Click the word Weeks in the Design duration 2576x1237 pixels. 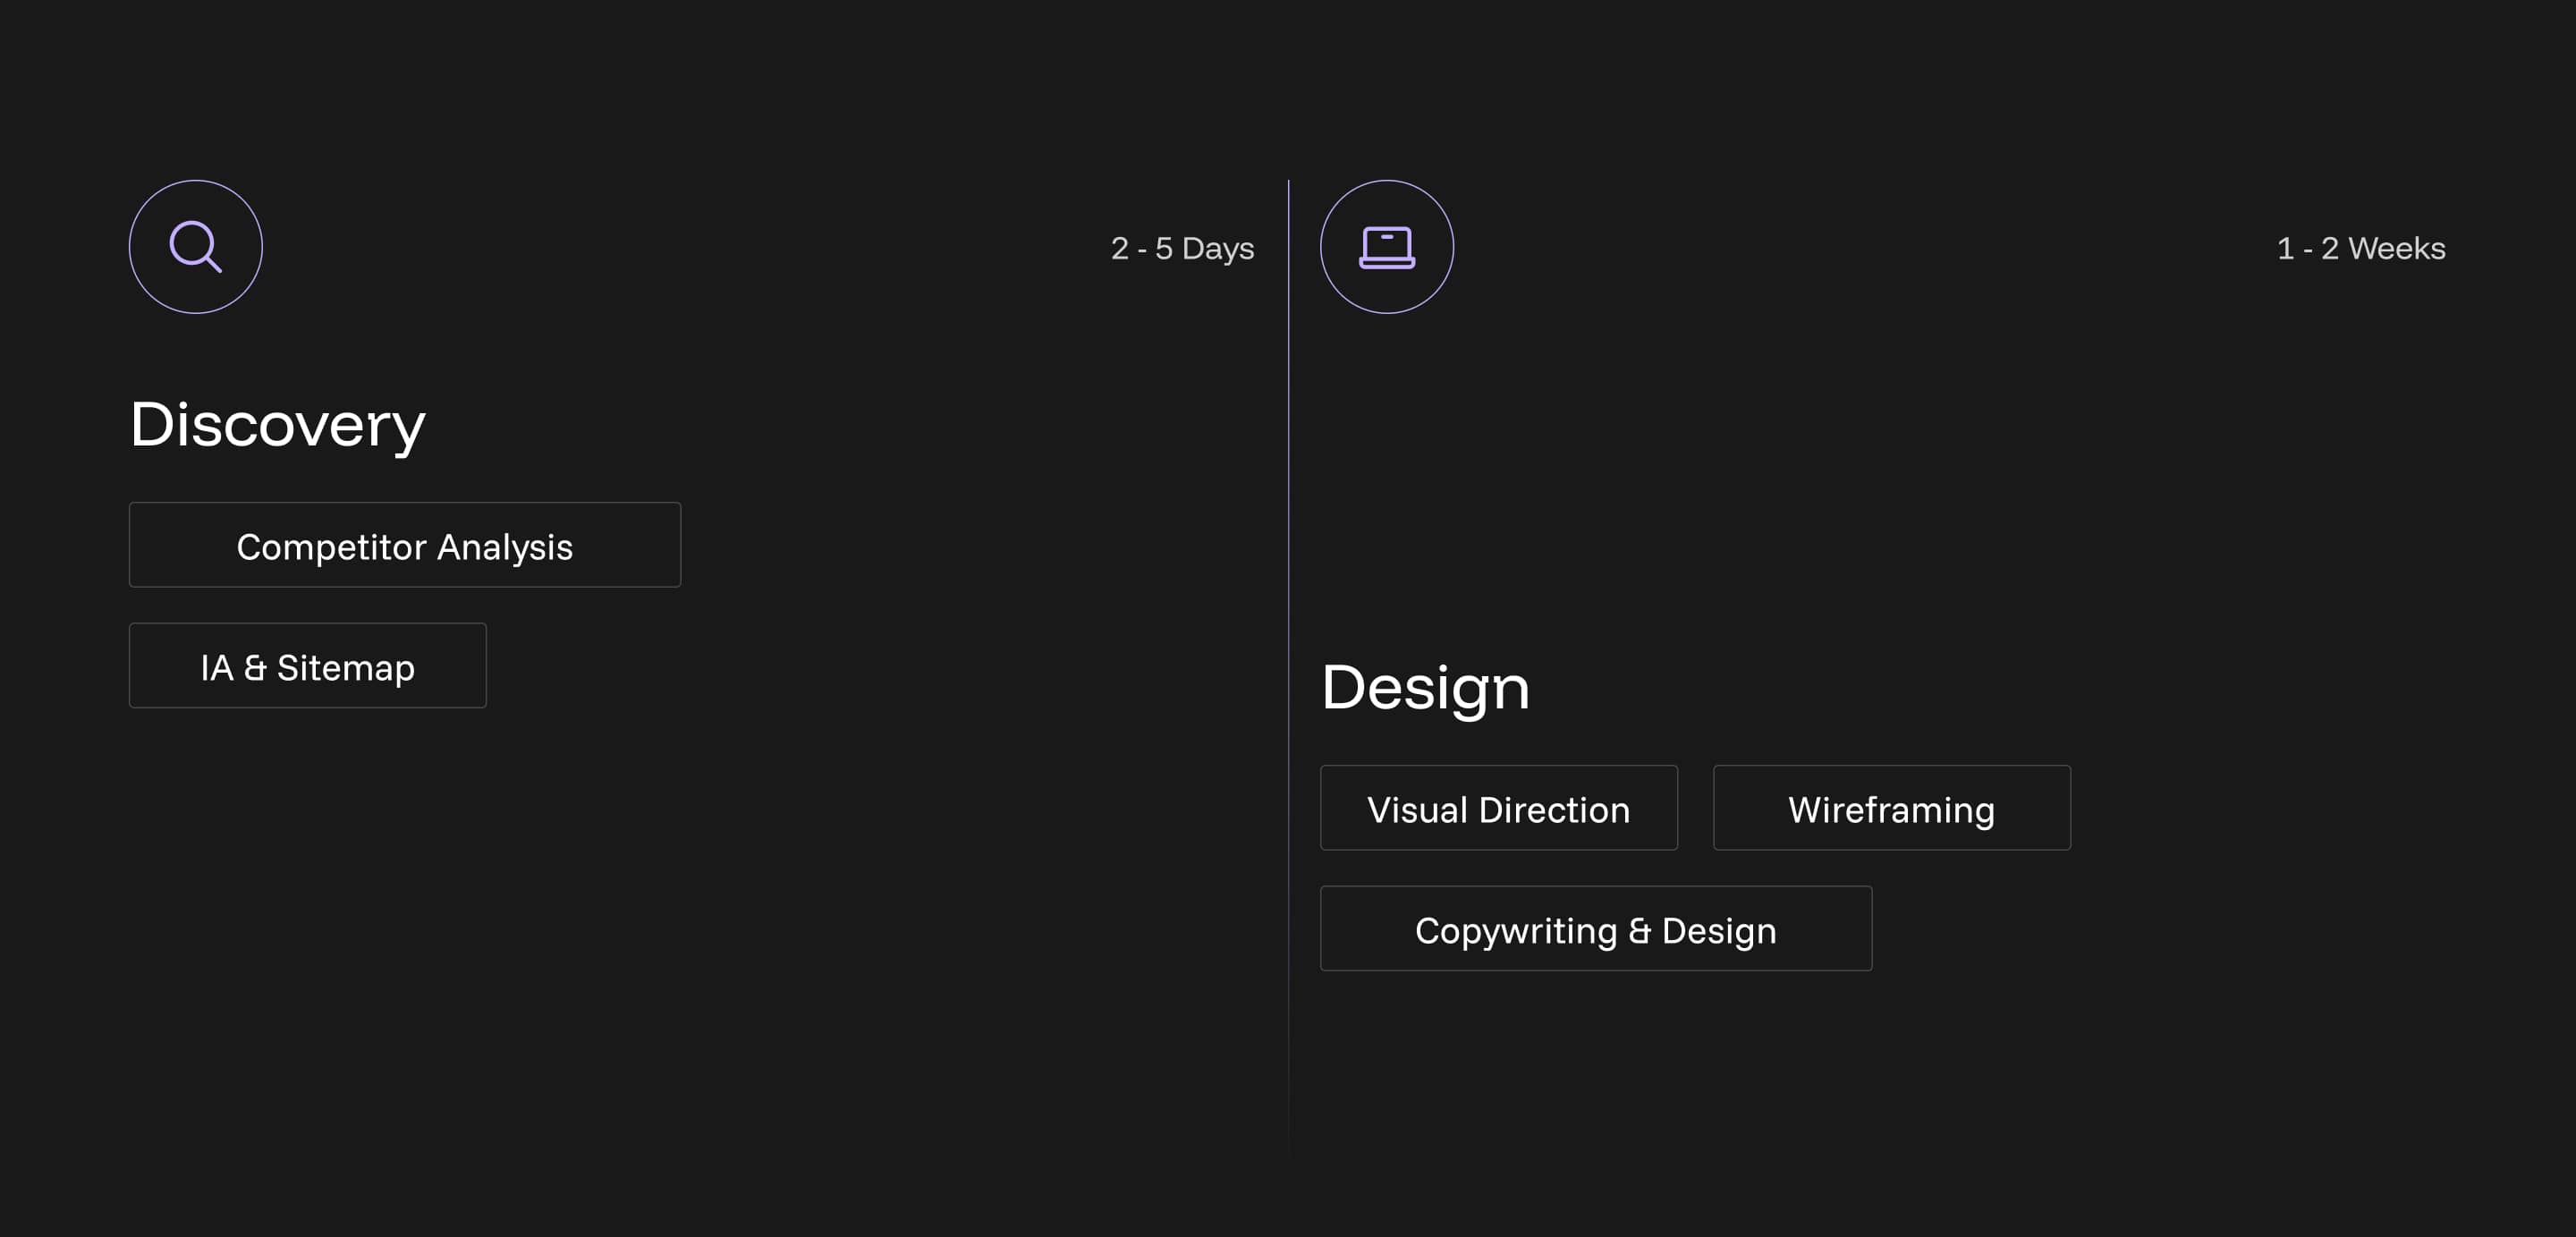click(x=2396, y=248)
